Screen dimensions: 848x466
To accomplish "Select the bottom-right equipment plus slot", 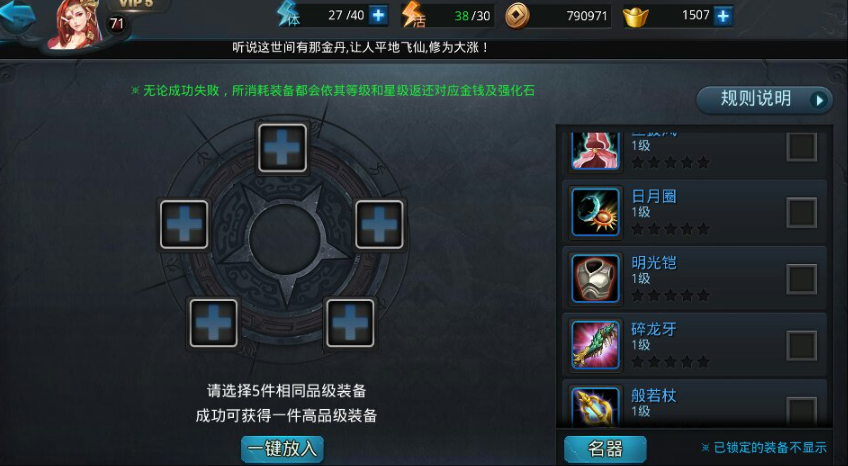I will [350, 323].
